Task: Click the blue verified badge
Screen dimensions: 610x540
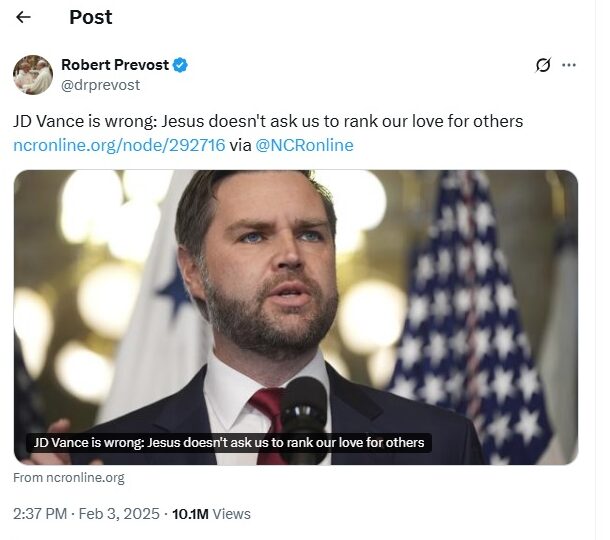Action: [180, 66]
